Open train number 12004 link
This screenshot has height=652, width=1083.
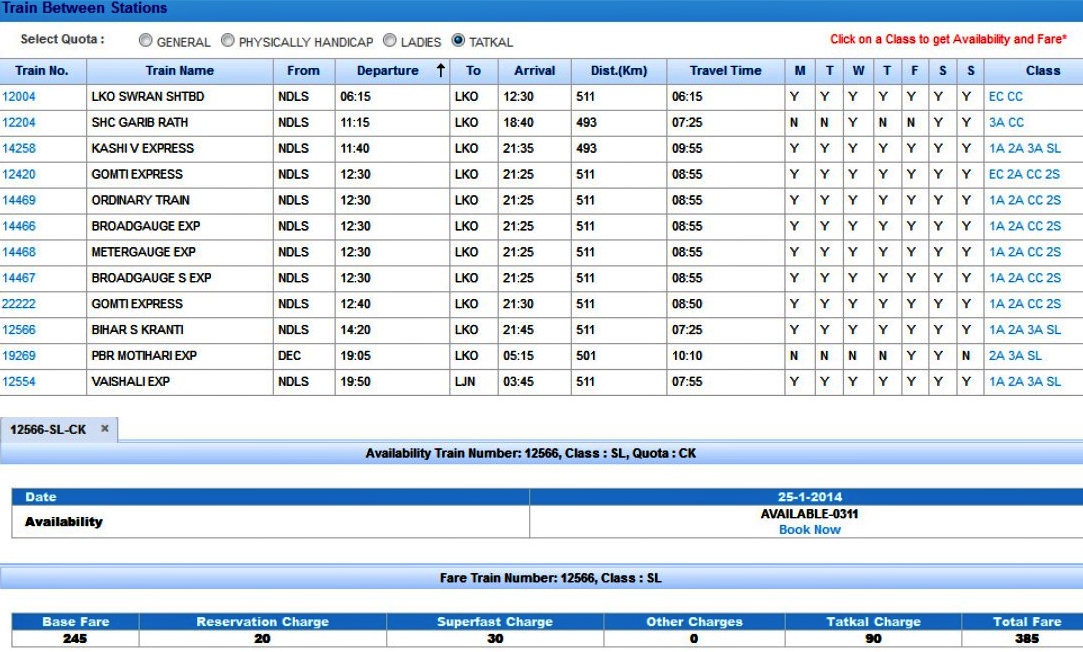19,97
